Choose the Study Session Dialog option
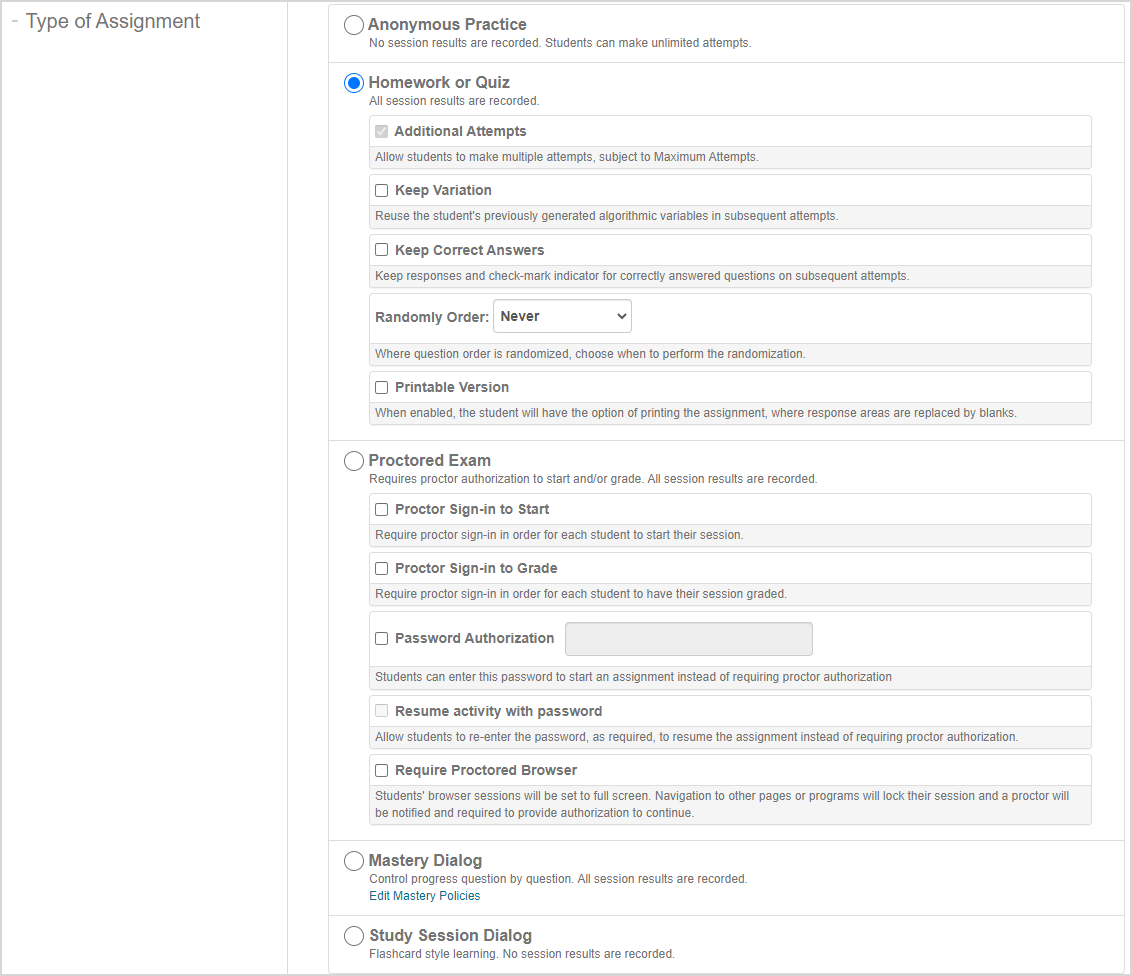 point(354,936)
